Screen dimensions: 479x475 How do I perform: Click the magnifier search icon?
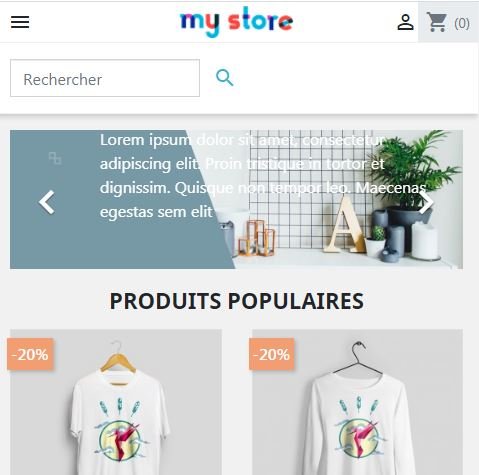pyautogui.click(x=224, y=78)
